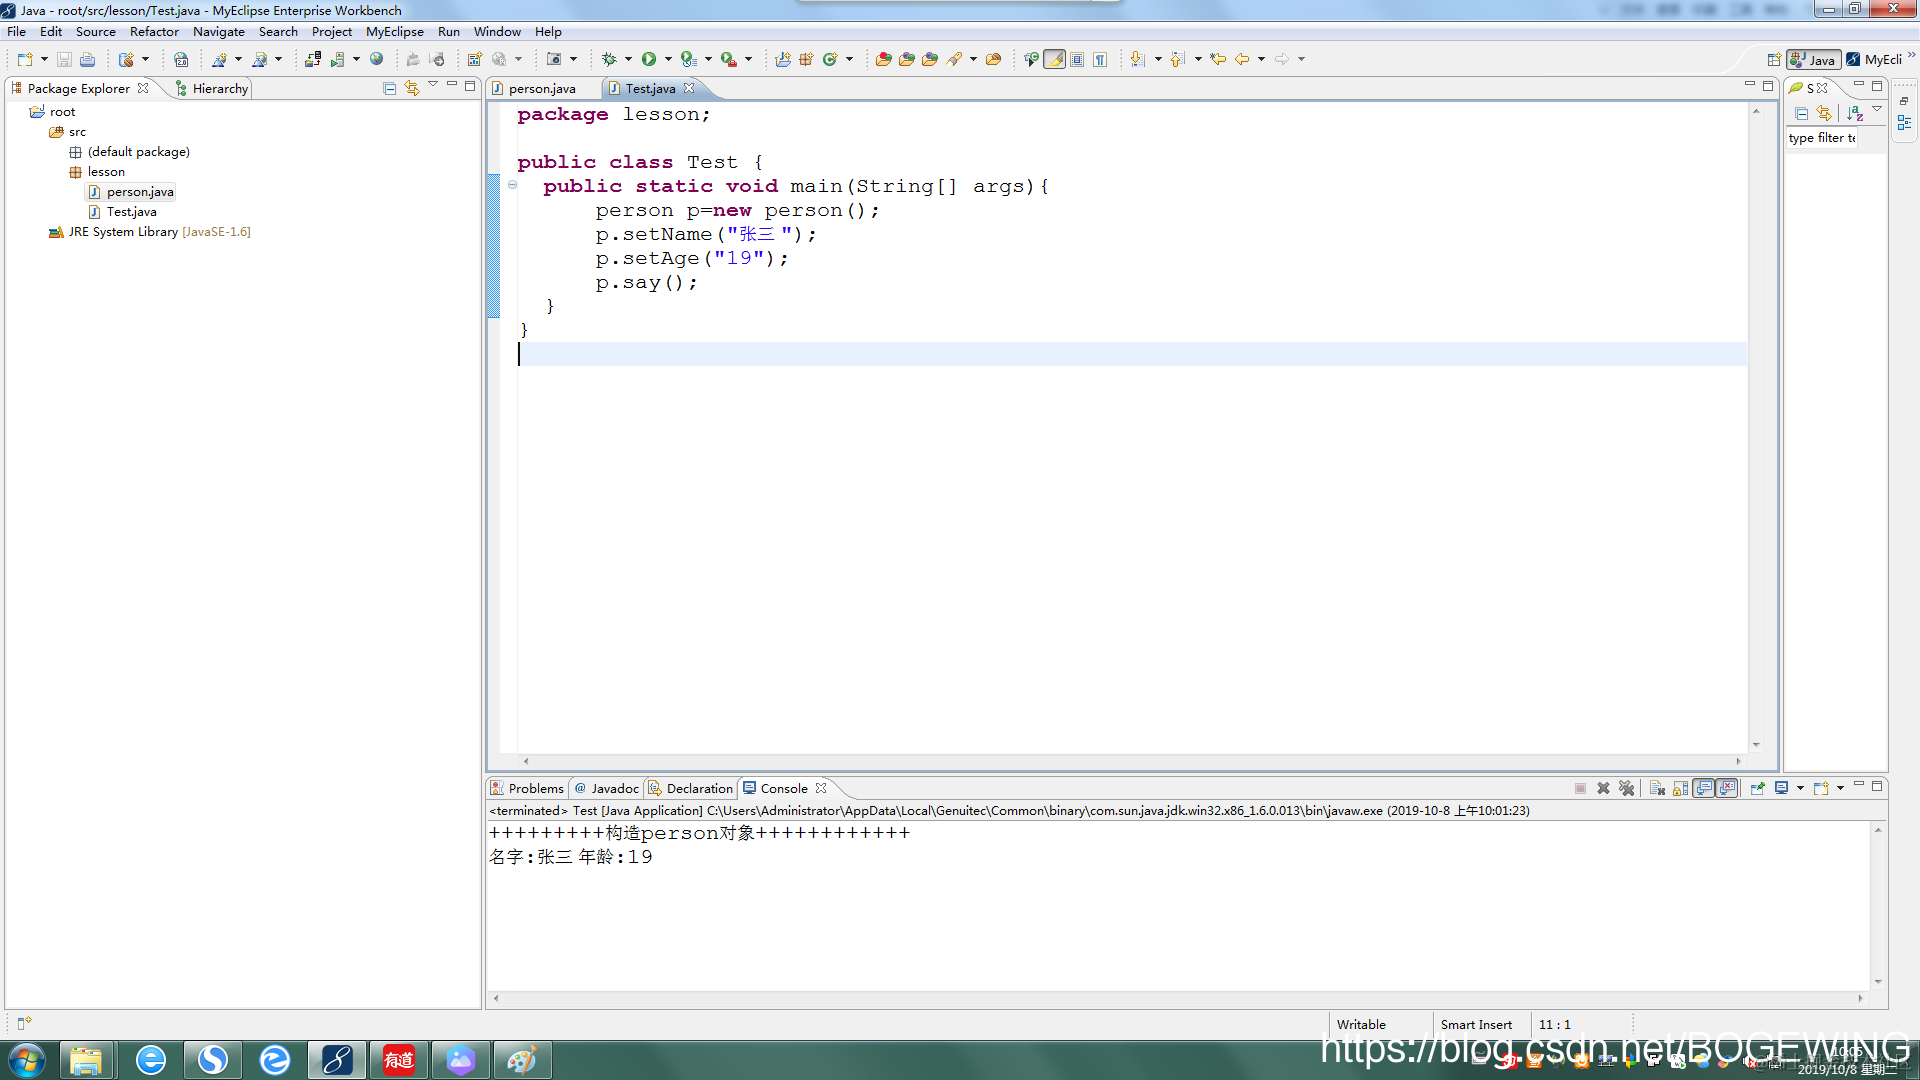This screenshot has width=1920, height=1080.
Task: Toggle Show Console on standard output change
Action: tap(1704, 788)
